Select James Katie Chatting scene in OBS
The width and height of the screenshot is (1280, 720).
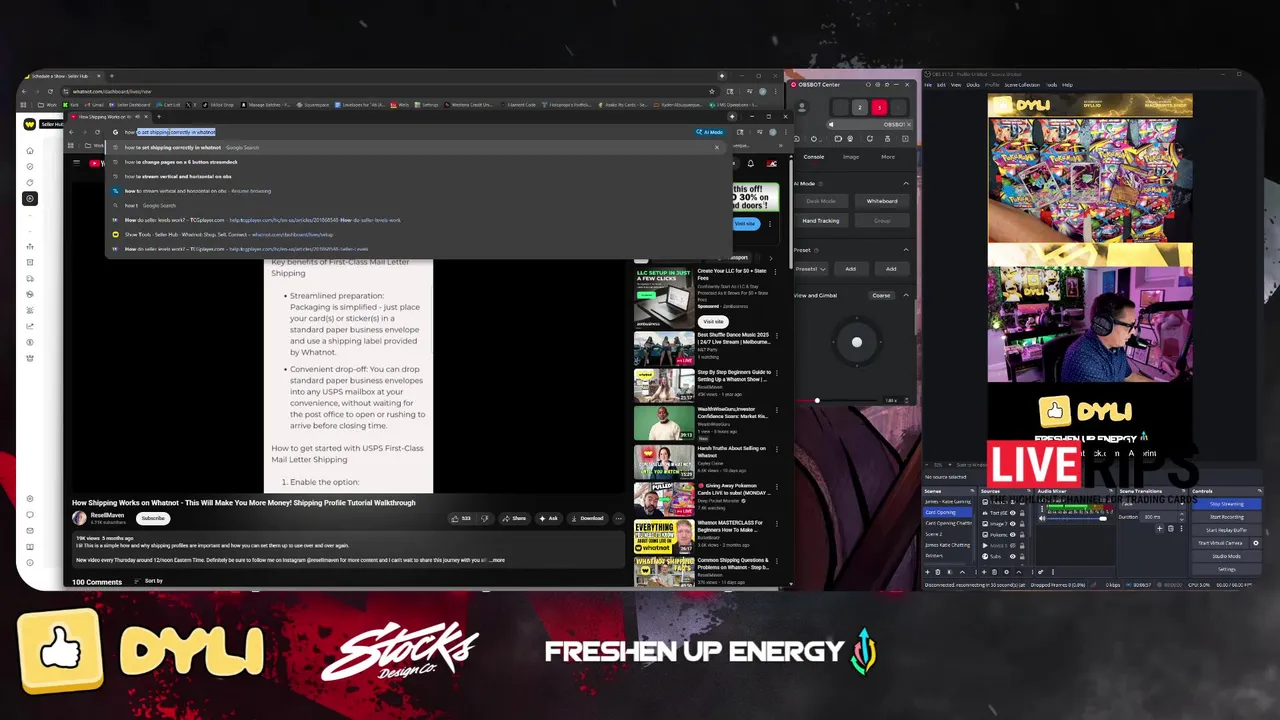pos(947,545)
